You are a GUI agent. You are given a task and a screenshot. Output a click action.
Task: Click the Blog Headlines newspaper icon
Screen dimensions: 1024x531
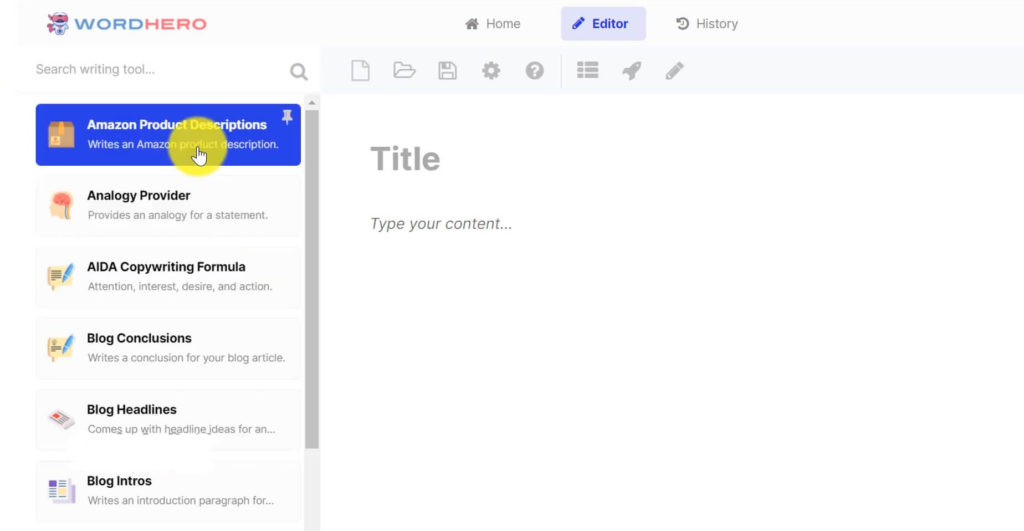[61, 419]
